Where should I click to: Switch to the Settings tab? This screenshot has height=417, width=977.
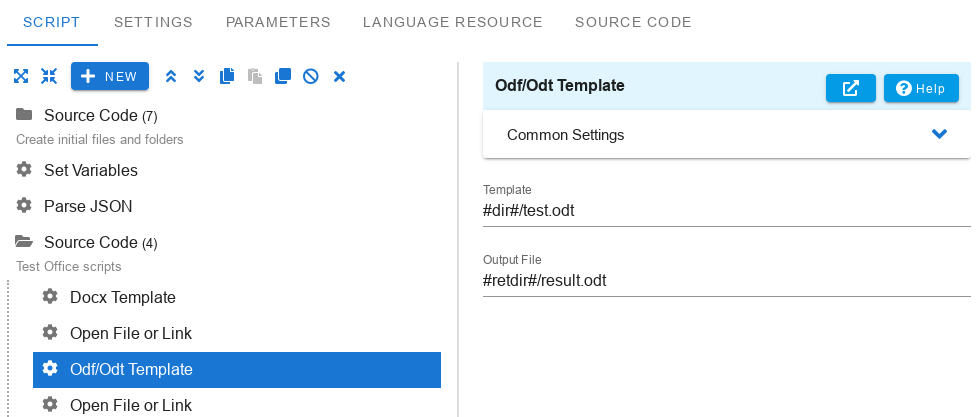coord(153,22)
